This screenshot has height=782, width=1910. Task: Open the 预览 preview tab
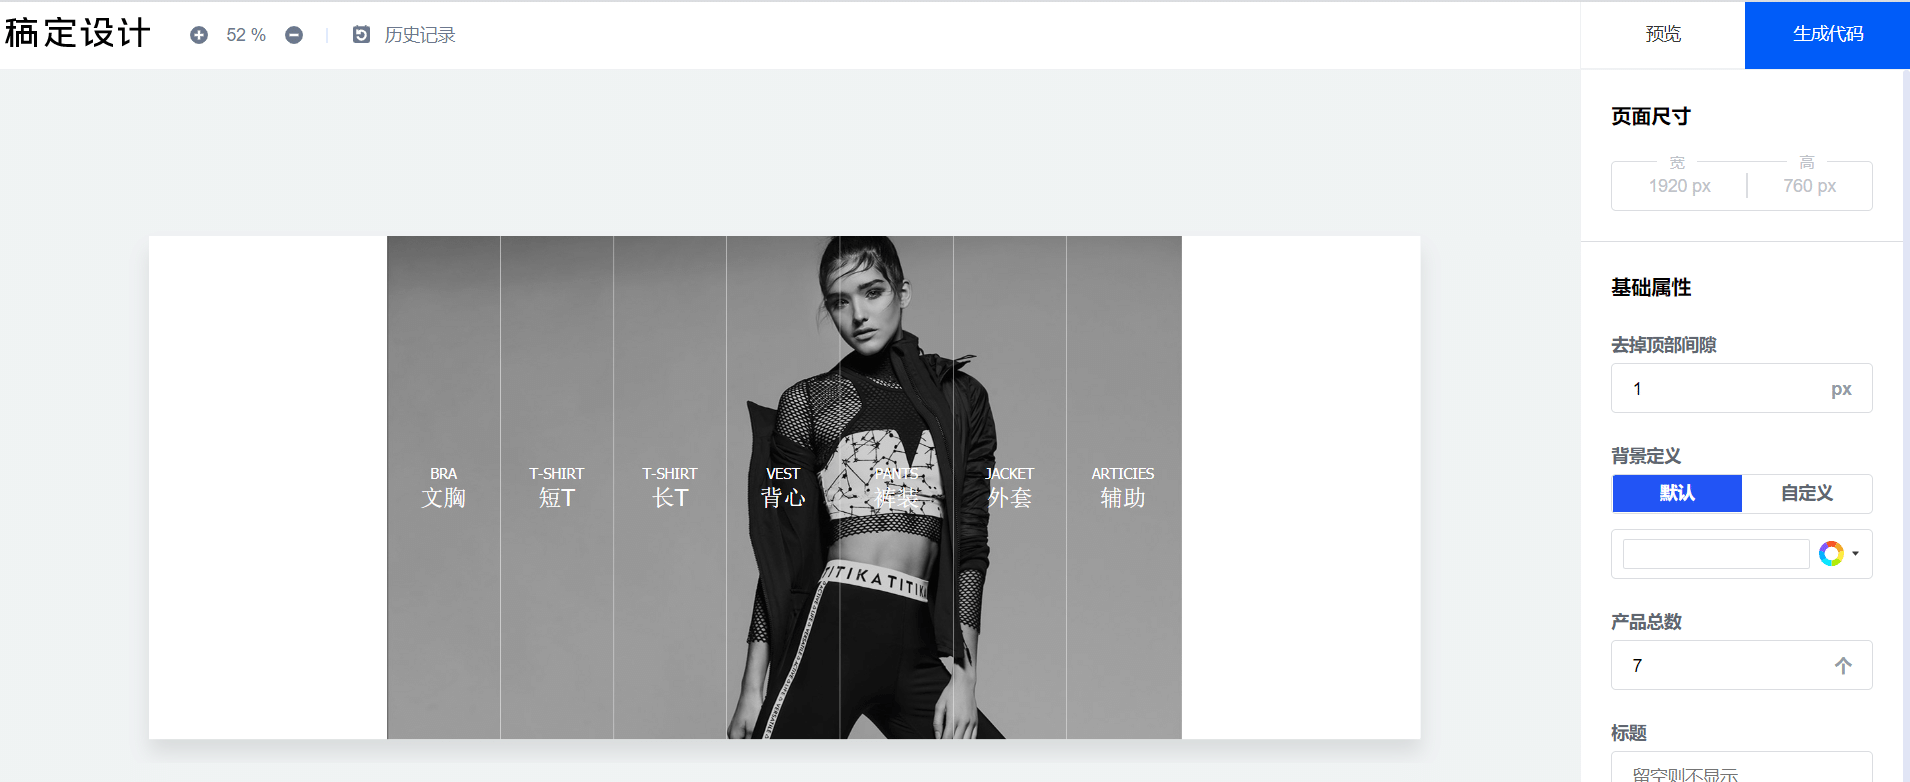(1663, 35)
